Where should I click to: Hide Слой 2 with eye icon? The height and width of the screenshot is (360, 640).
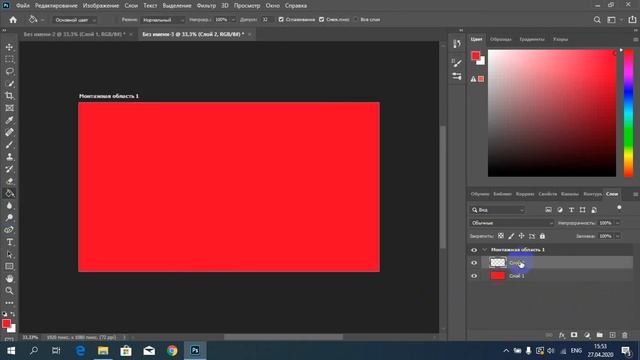(474, 263)
